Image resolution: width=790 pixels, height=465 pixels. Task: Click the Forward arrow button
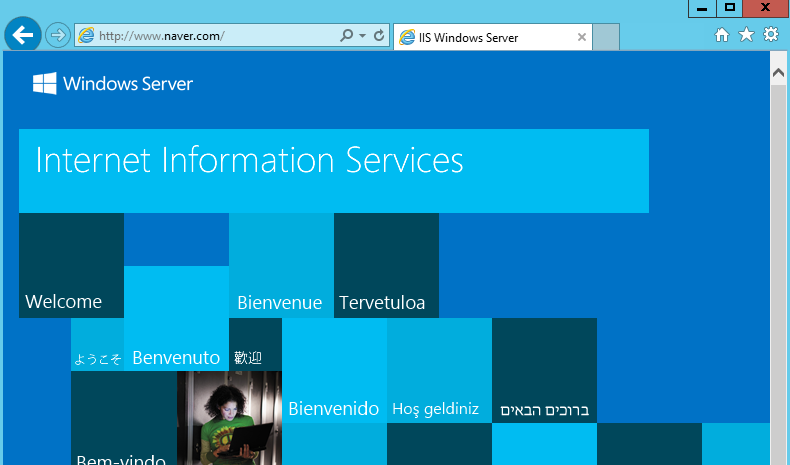[58, 35]
